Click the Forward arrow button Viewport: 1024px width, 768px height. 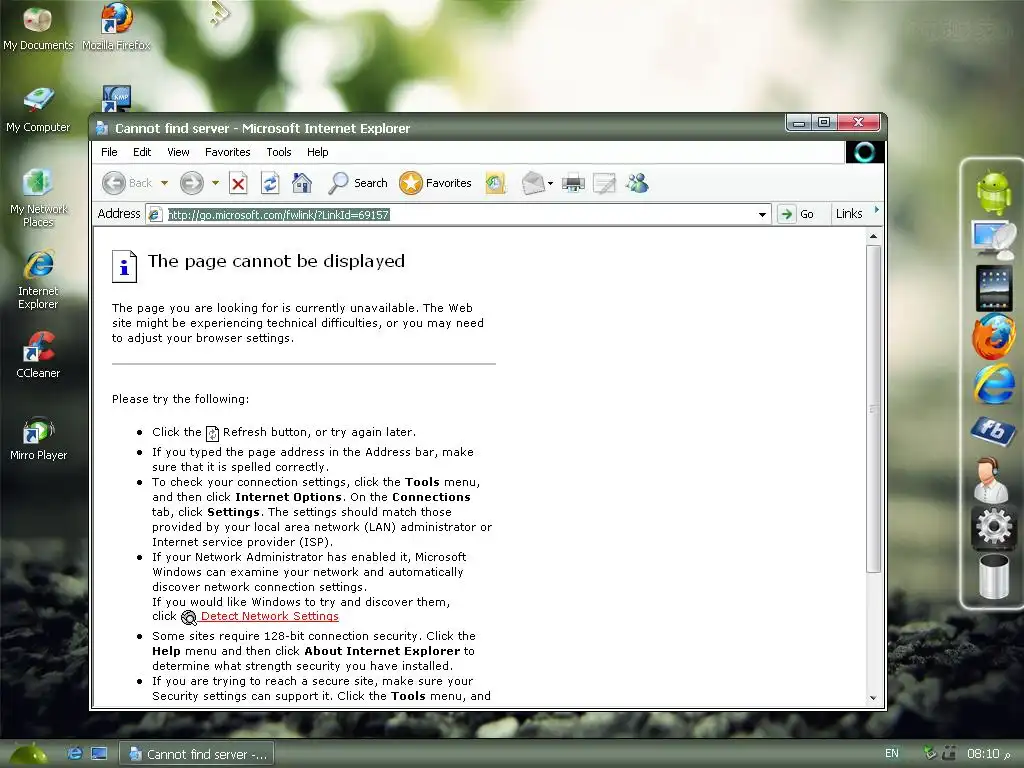191,184
